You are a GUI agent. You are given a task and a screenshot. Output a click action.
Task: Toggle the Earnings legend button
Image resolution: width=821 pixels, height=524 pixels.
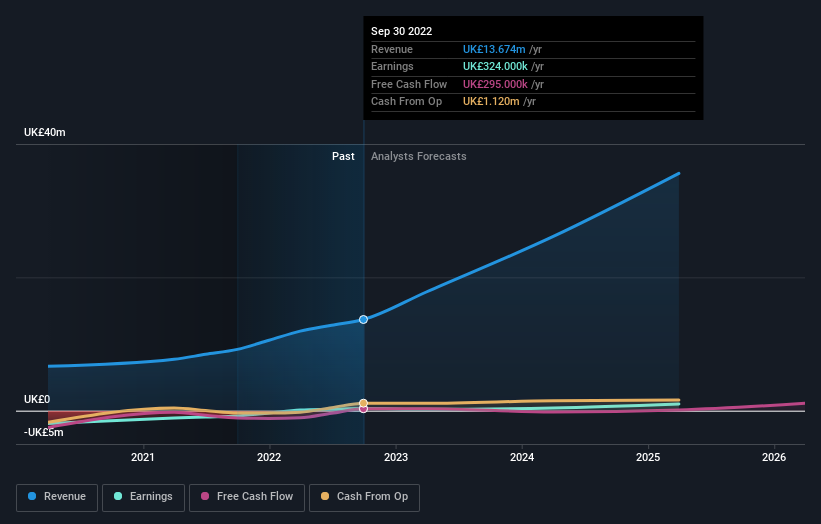tap(143, 497)
